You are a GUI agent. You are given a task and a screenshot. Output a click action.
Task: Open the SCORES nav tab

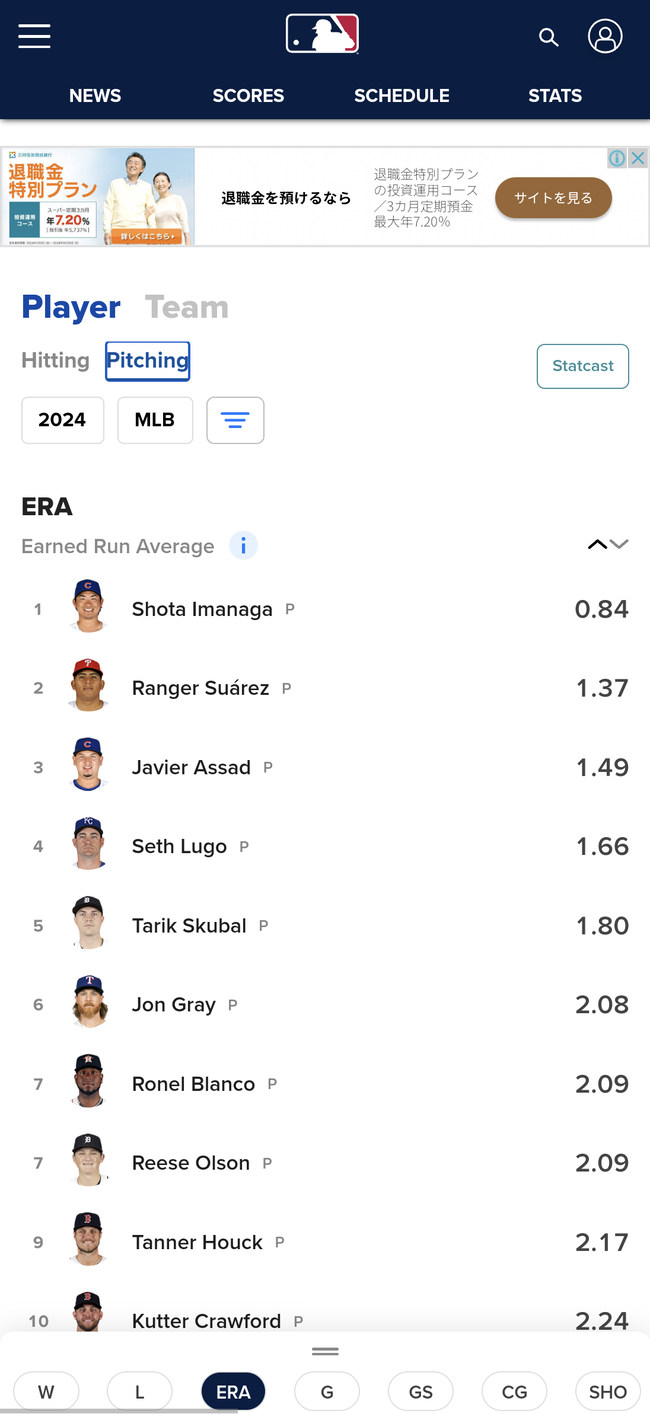coord(248,96)
